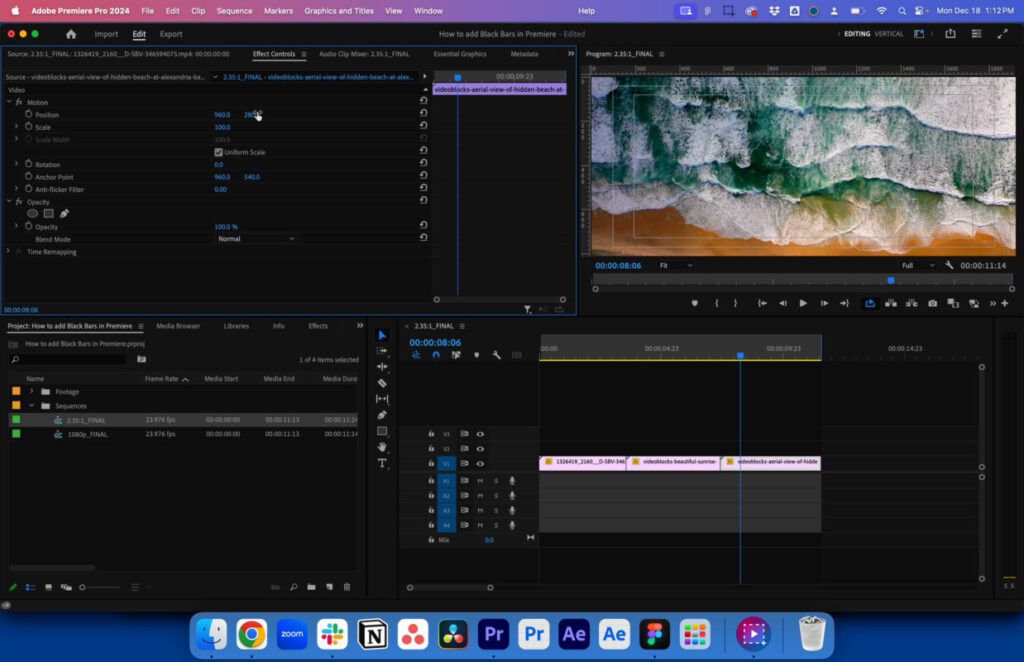Screen dimensions: 1024x662
Task: Hide track V3 with eye icon
Action: pyautogui.click(x=480, y=433)
